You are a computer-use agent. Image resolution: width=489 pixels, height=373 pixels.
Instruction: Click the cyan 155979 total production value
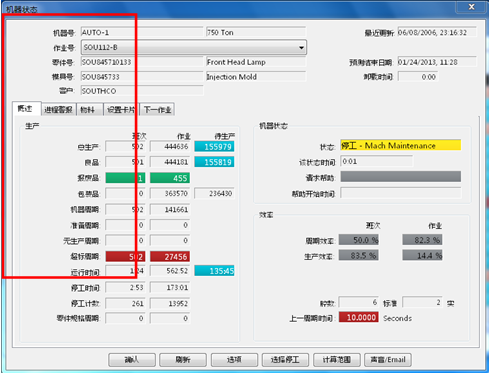[214, 147]
